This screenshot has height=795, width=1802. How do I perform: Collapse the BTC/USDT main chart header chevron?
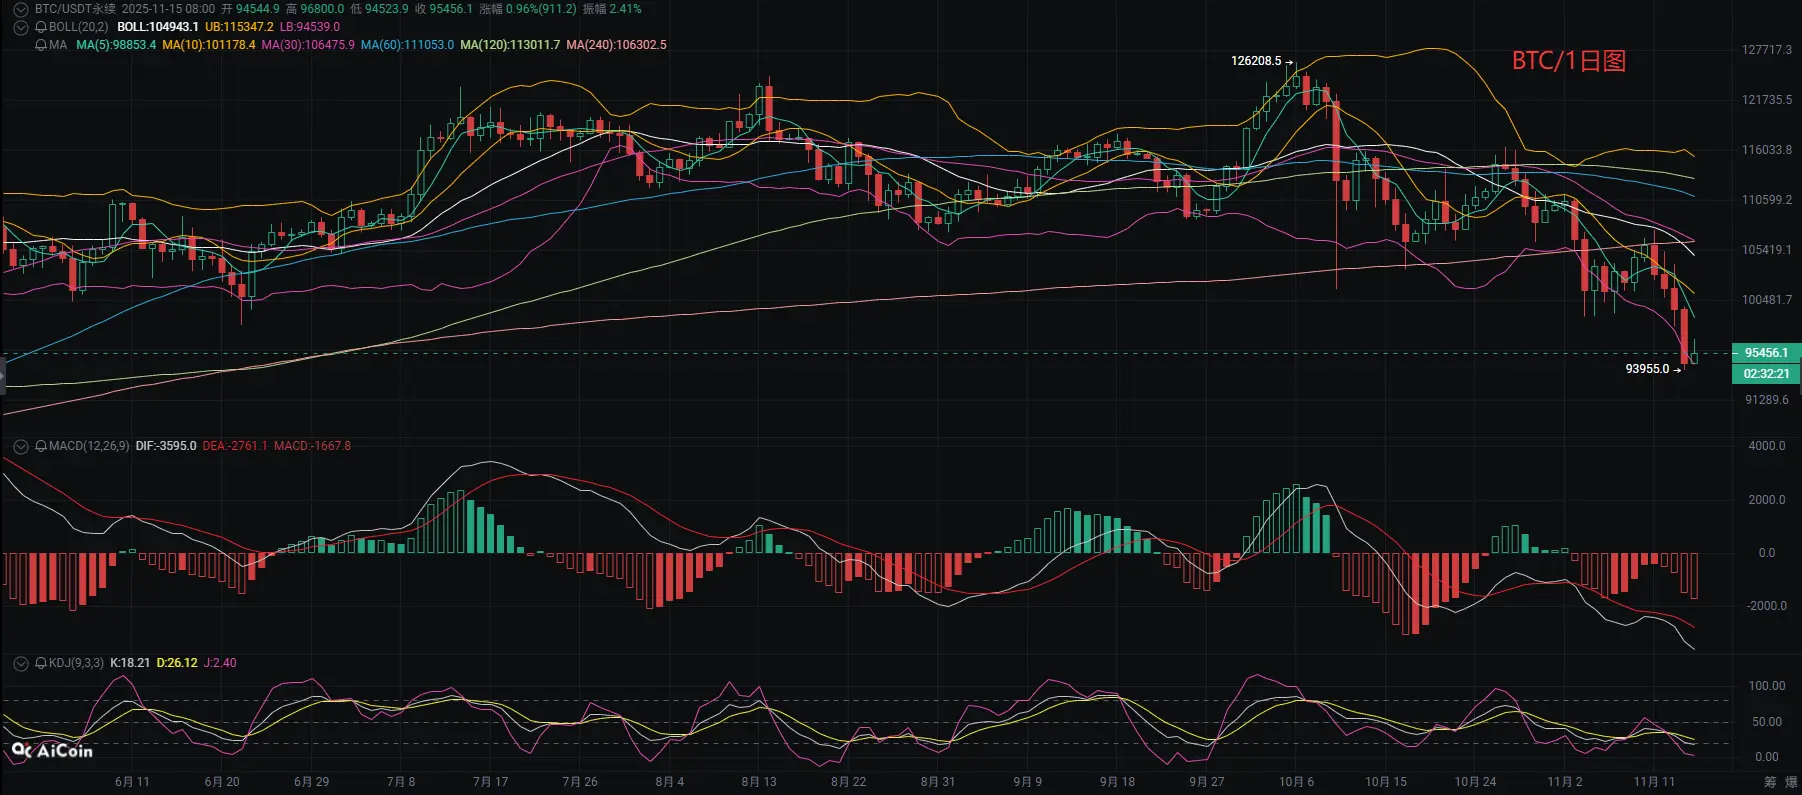coord(20,9)
